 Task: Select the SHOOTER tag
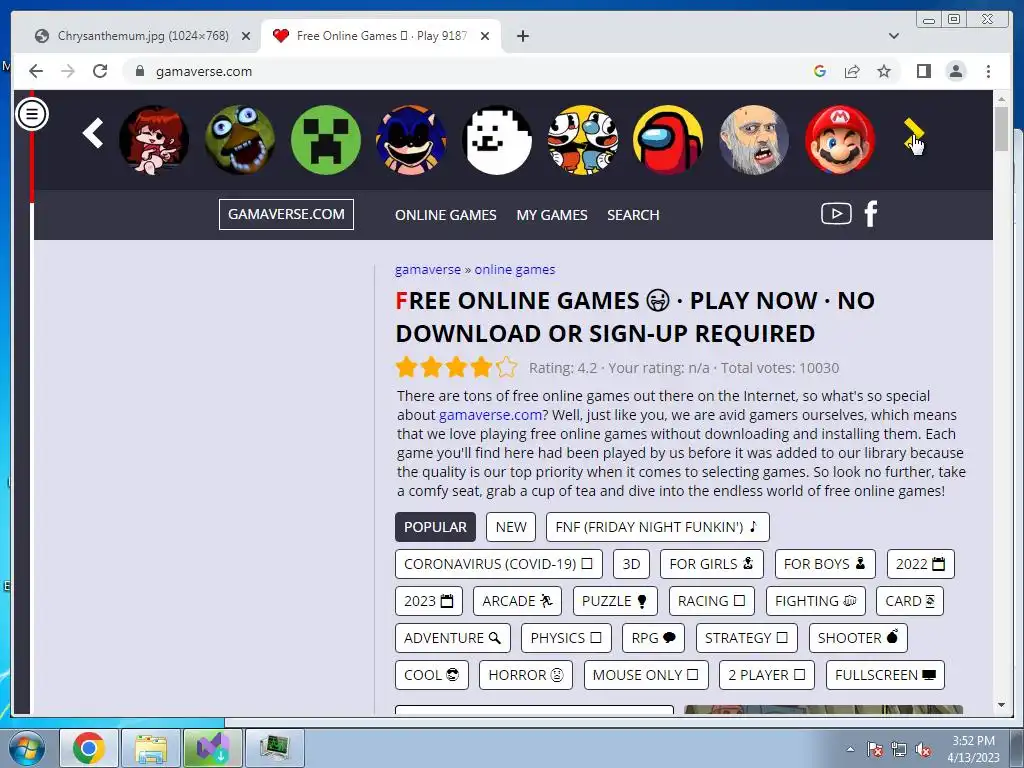click(858, 638)
